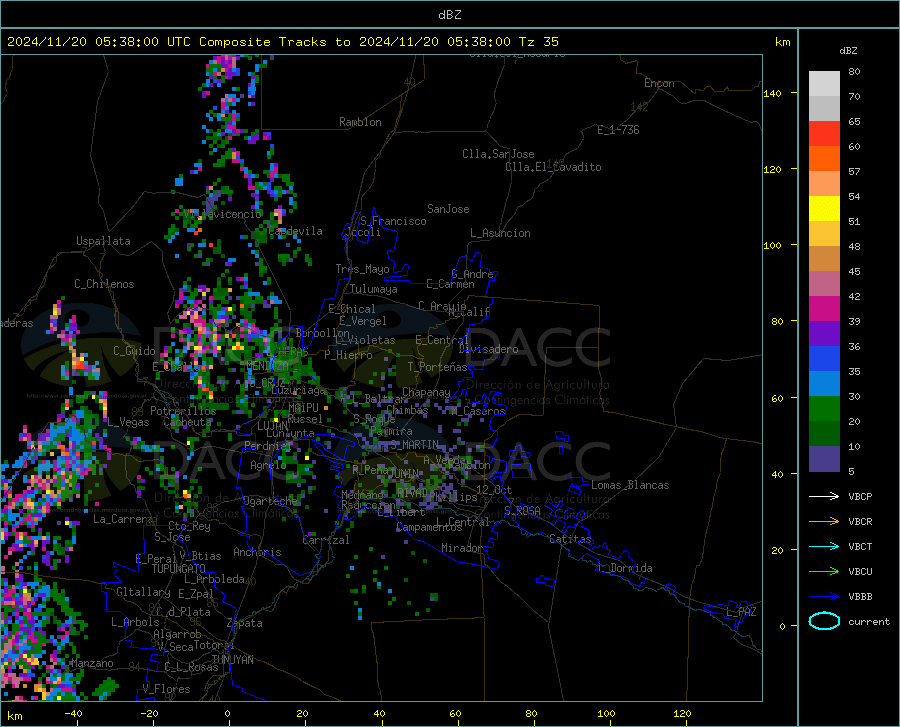Click the Tres_Mayo map label
The image size is (900, 727).
tap(362, 269)
